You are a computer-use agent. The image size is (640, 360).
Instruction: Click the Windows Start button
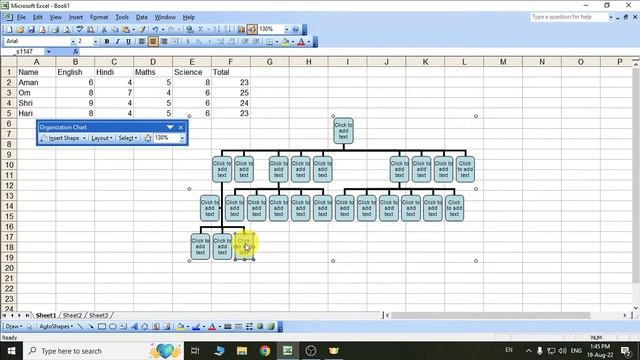coord(11,351)
